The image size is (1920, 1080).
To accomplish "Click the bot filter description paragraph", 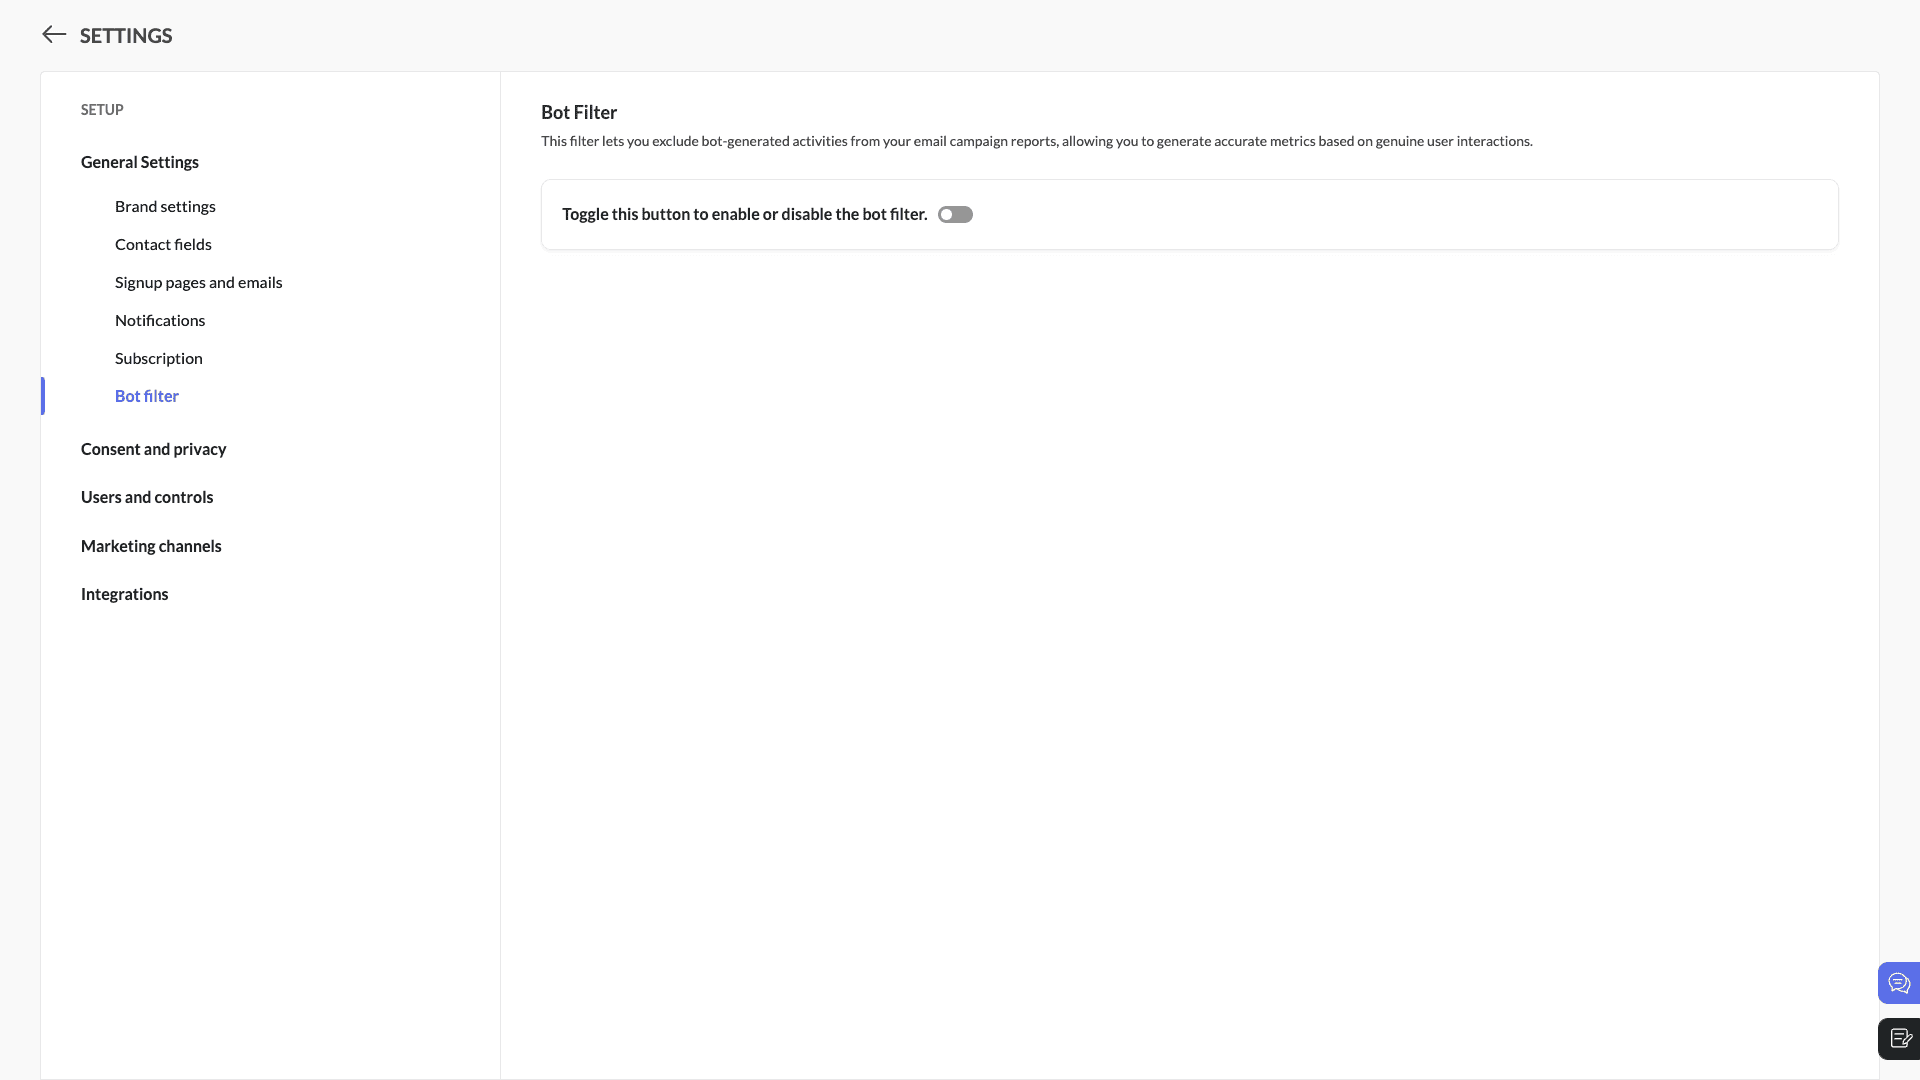I will click(x=1036, y=141).
